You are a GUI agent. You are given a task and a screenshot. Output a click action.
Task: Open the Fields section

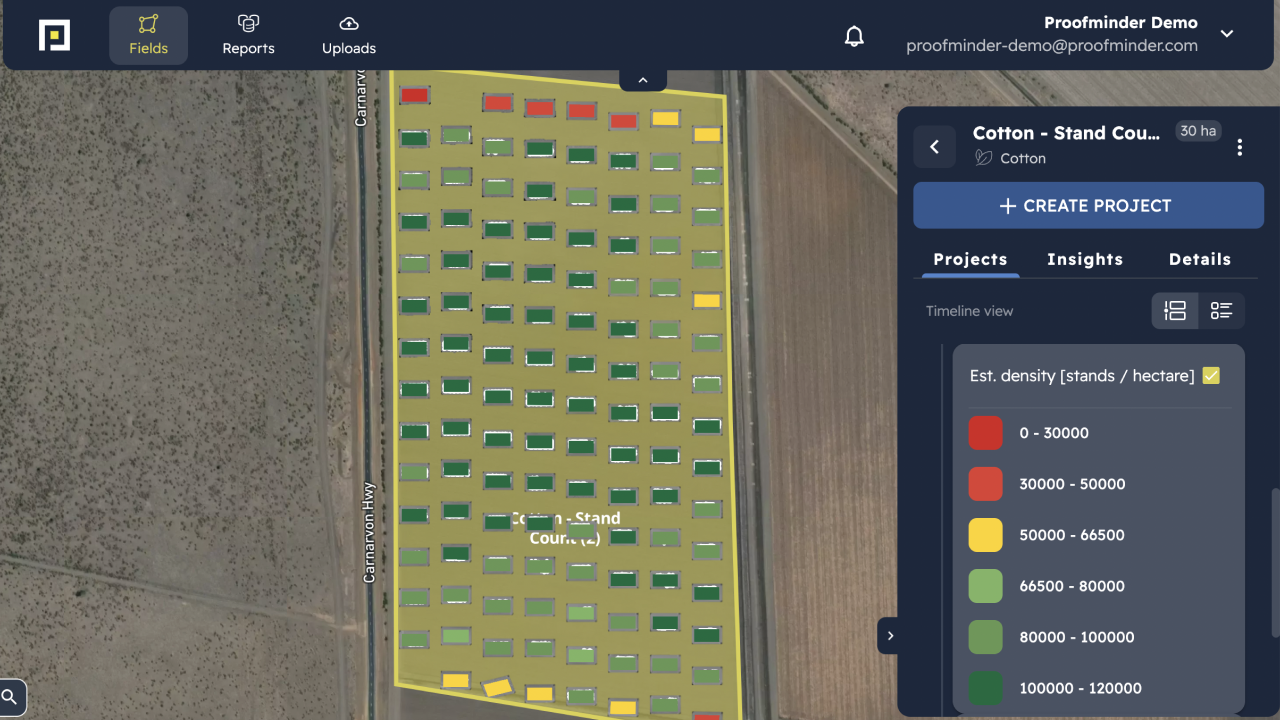(148, 36)
